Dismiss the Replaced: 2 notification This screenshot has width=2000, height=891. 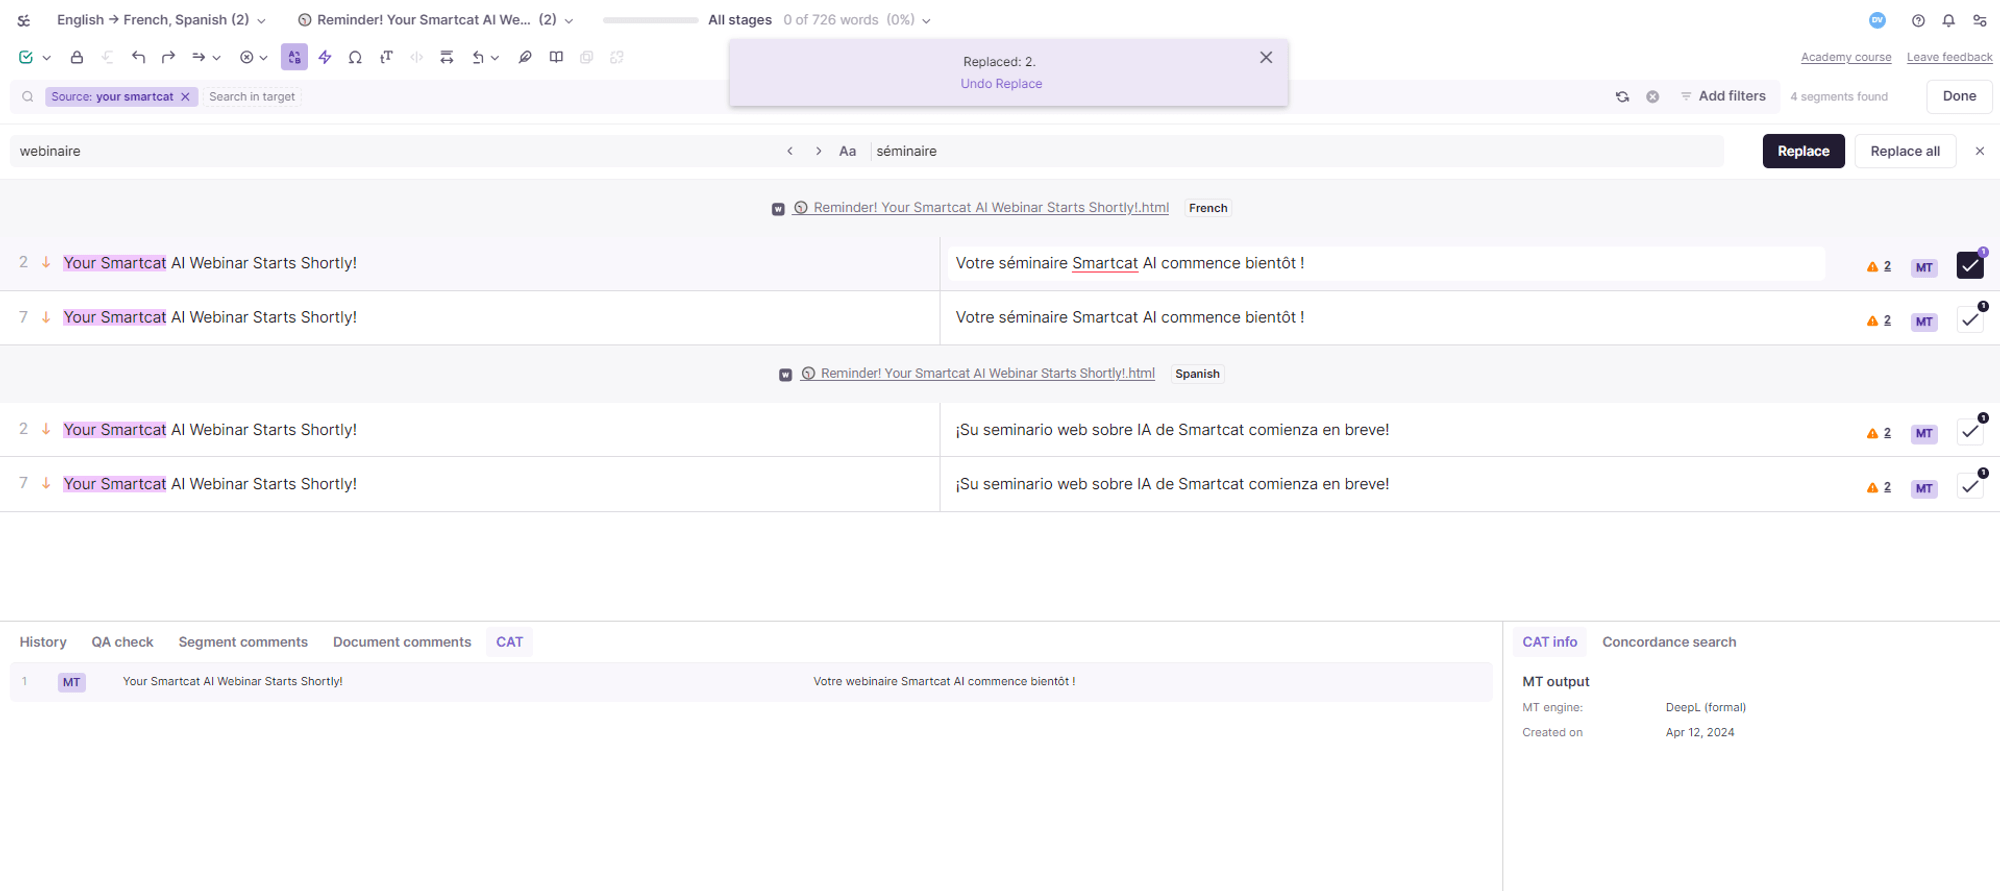tap(1266, 58)
